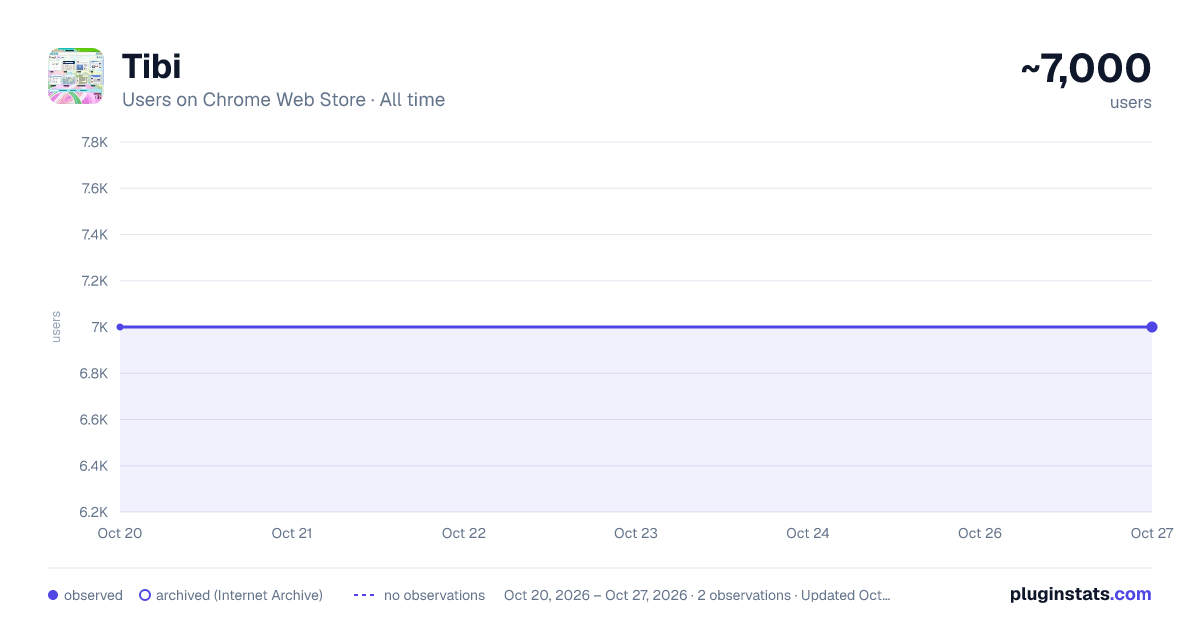Click the 6.6K y-axis label
The image size is (1200, 630).
click(94, 420)
